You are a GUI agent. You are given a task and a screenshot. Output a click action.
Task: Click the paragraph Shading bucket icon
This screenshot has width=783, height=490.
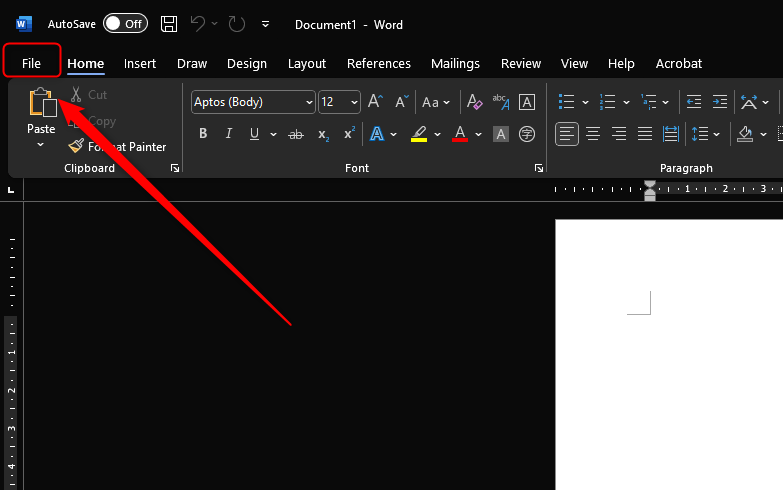(x=745, y=134)
